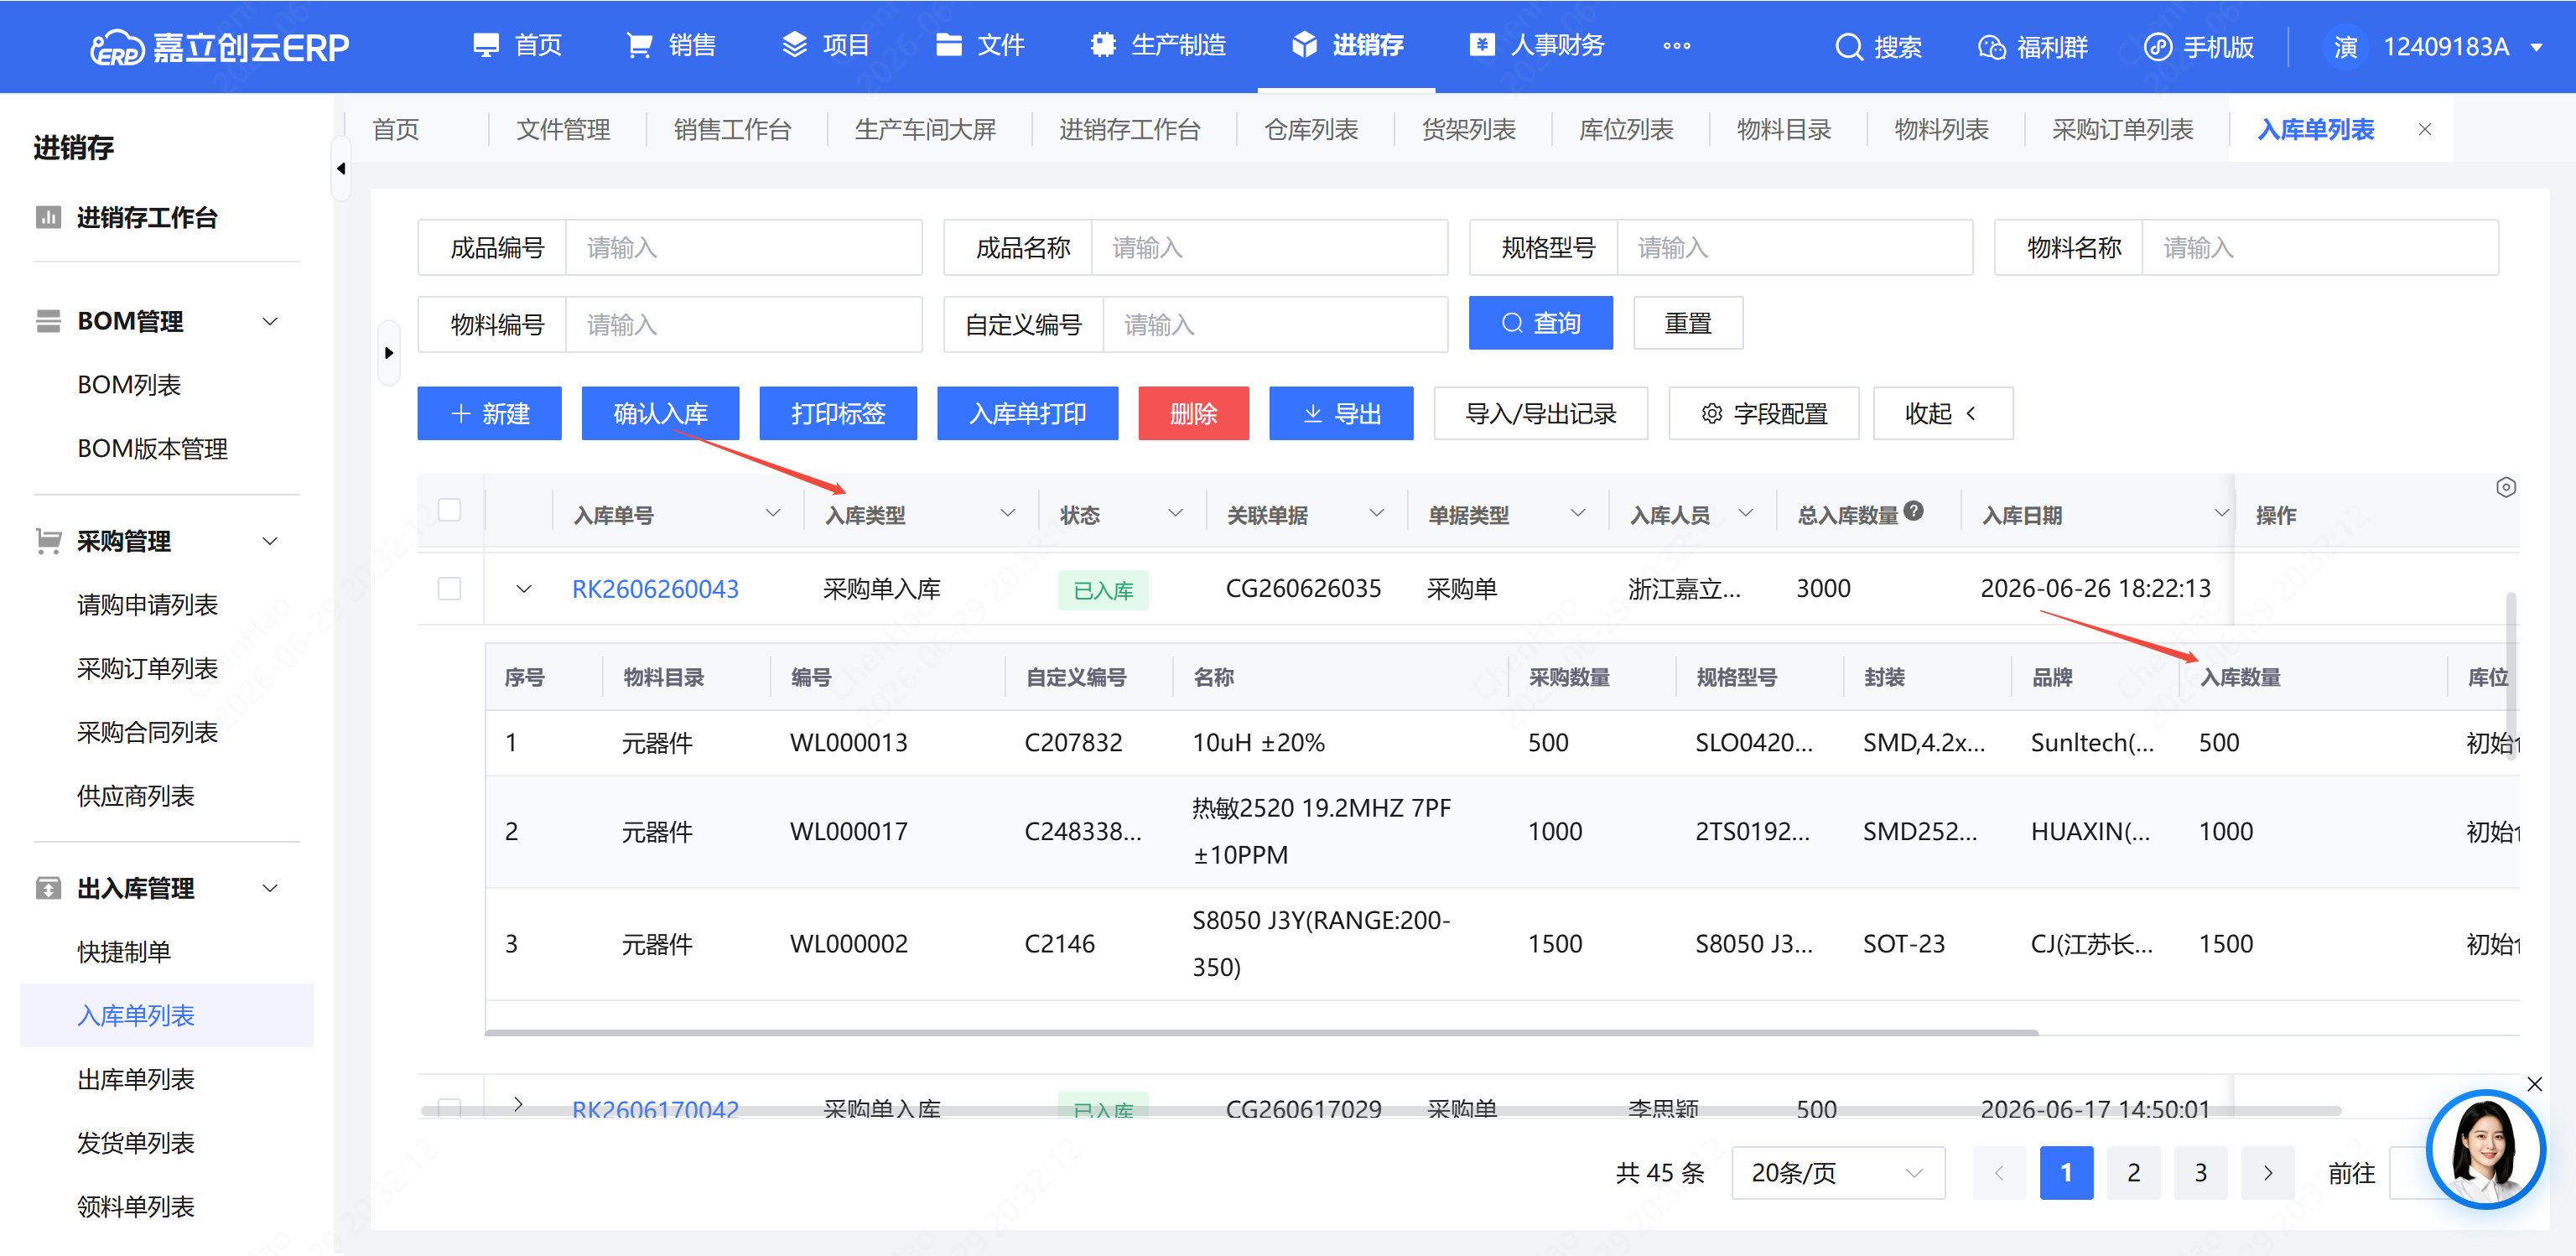
Task: Click the 确认入库 button
Action: click(660, 413)
